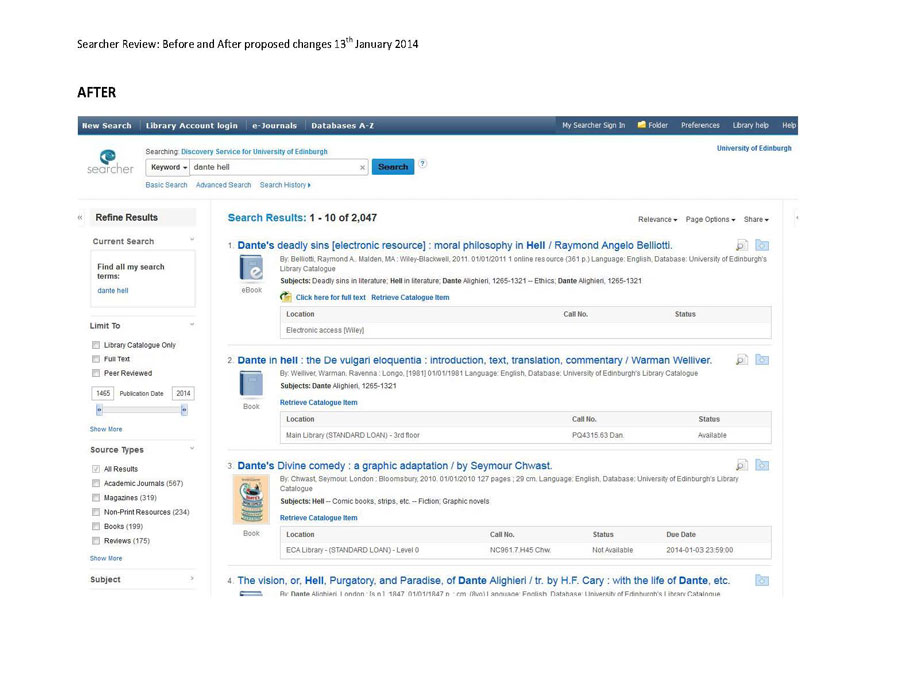Expand Search History
Screen dimensions: 900x679
tap(285, 185)
